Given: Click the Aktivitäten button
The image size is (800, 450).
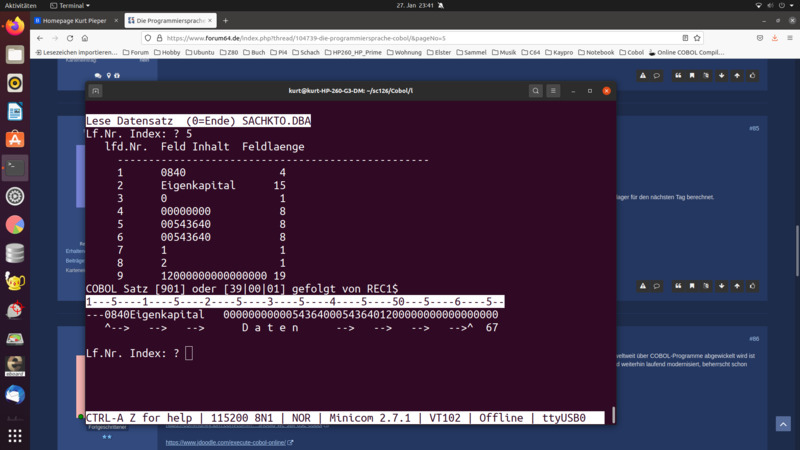Looking at the screenshot, I should [x=20, y=5].
